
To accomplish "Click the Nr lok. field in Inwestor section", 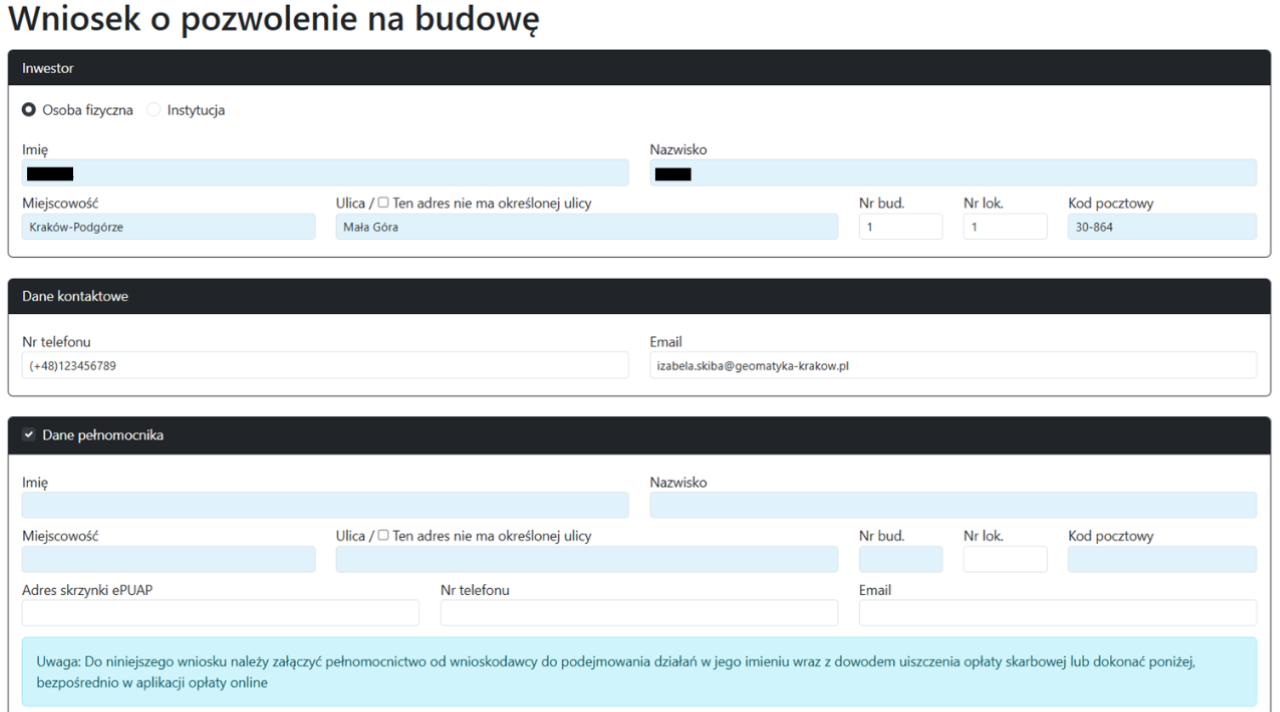I will (x=1004, y=226).
